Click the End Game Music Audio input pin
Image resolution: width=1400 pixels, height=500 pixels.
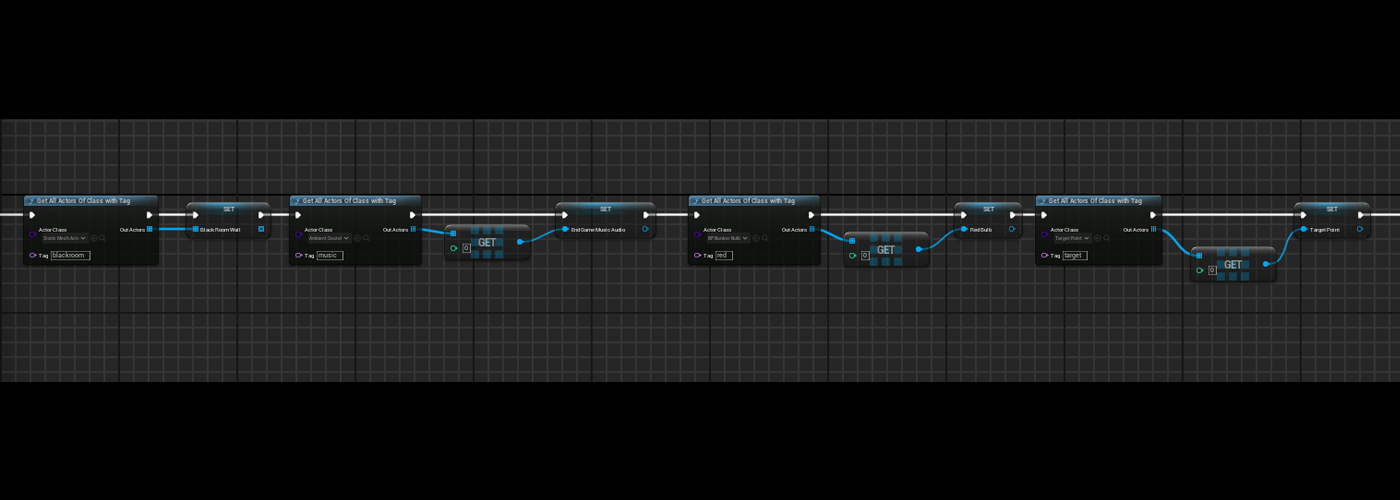point(565,229)
